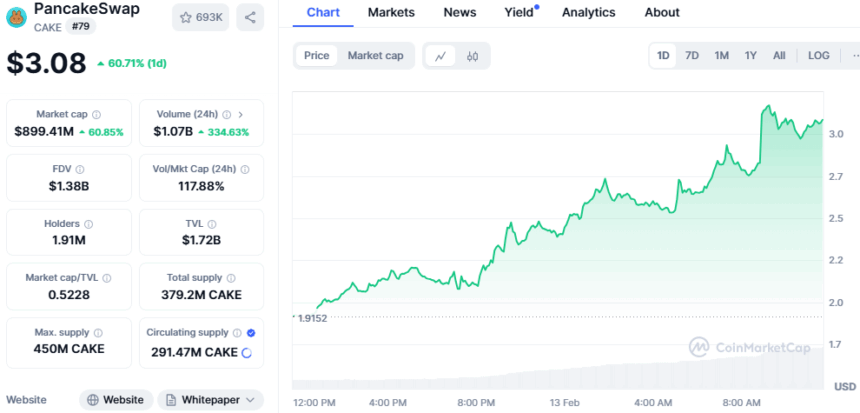Screen dimensions: 860x413
Task: Open Market cap info tooltip icon
Action: [x=97, y=115]
